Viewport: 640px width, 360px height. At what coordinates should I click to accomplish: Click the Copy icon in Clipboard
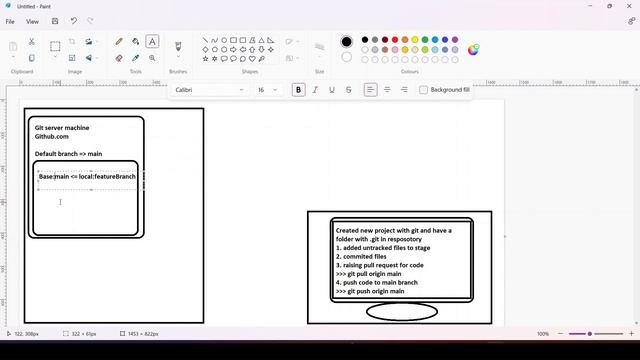(x=31, y=58)
